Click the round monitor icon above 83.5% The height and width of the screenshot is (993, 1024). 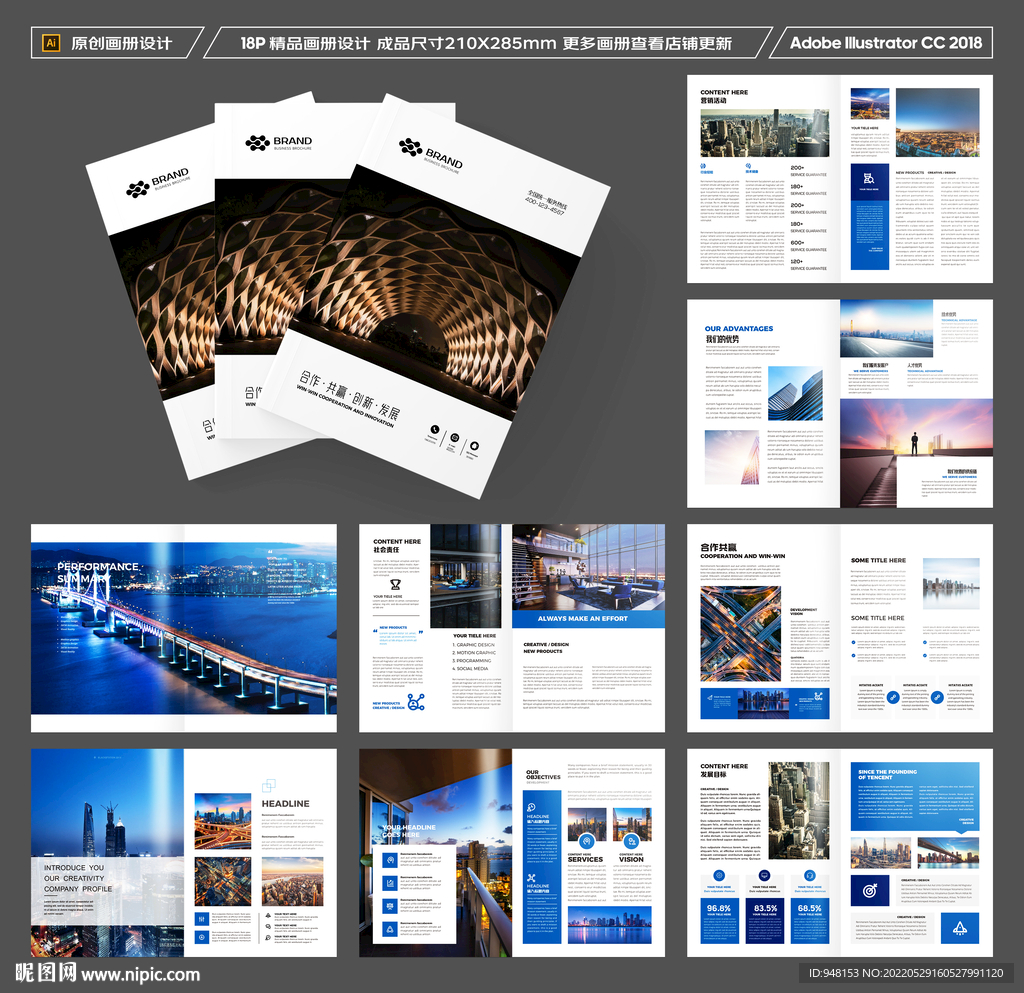[764, 875]
